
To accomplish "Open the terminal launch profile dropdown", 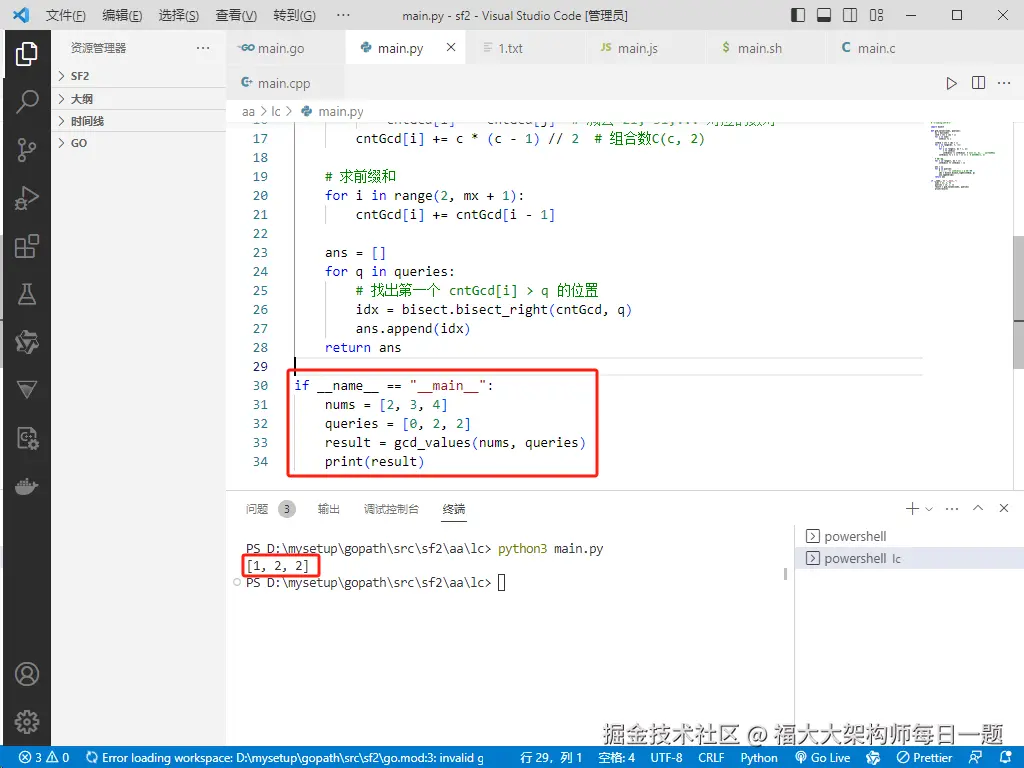I will tap(929, 509).
